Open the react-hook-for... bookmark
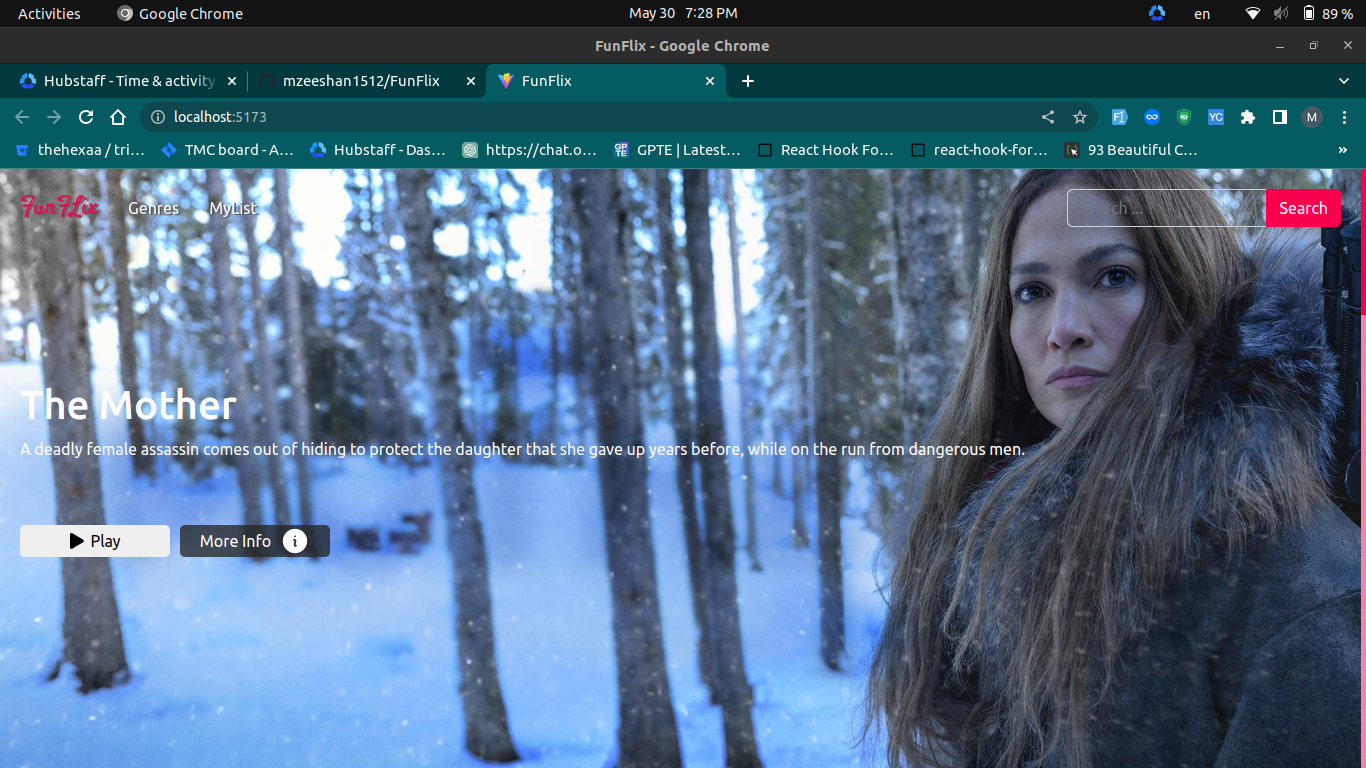The height and width of the screenshot is (768, 1366). pos(980,150)
